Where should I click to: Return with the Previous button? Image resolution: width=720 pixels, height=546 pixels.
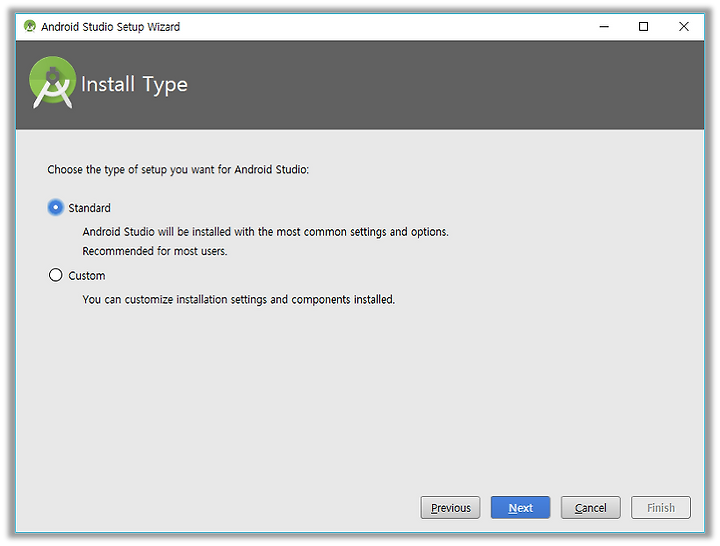(450, 507)
